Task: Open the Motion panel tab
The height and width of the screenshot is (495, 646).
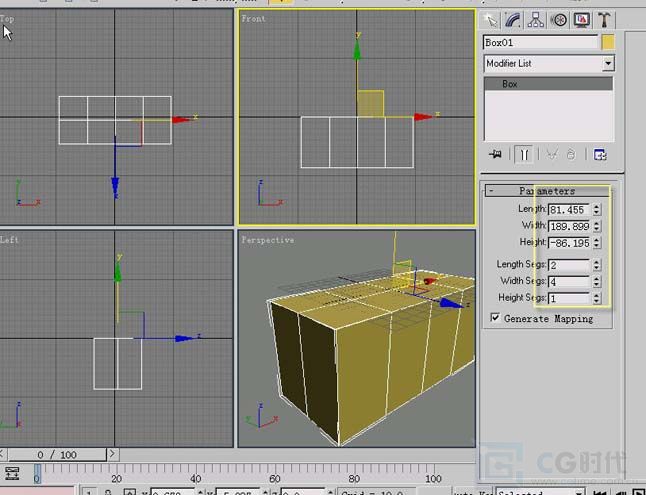Action: coord(559,20)
